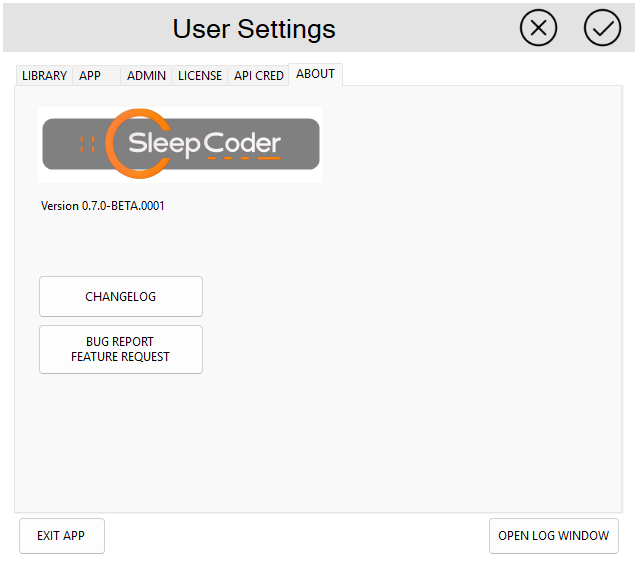639x574 pixels.
Task: Click Bug Report Feature Request button
Action: coord(121,349)
